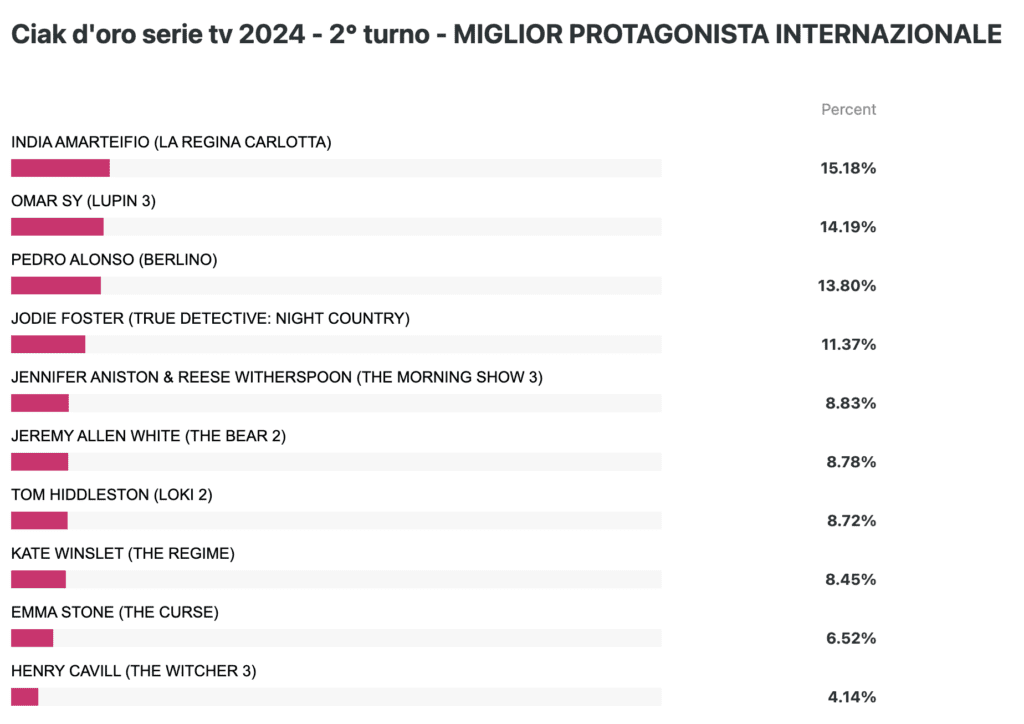The height and width of the screenshot is (724, 1024).
Task: Click the 8.83% percentage value
Action: (x=851, y=403)
